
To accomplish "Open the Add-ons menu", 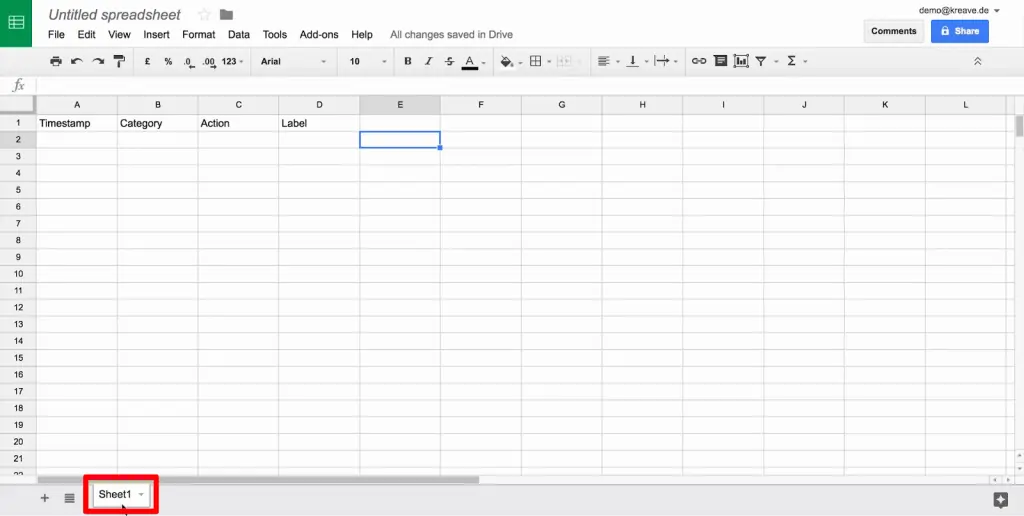I will point(319,35).
